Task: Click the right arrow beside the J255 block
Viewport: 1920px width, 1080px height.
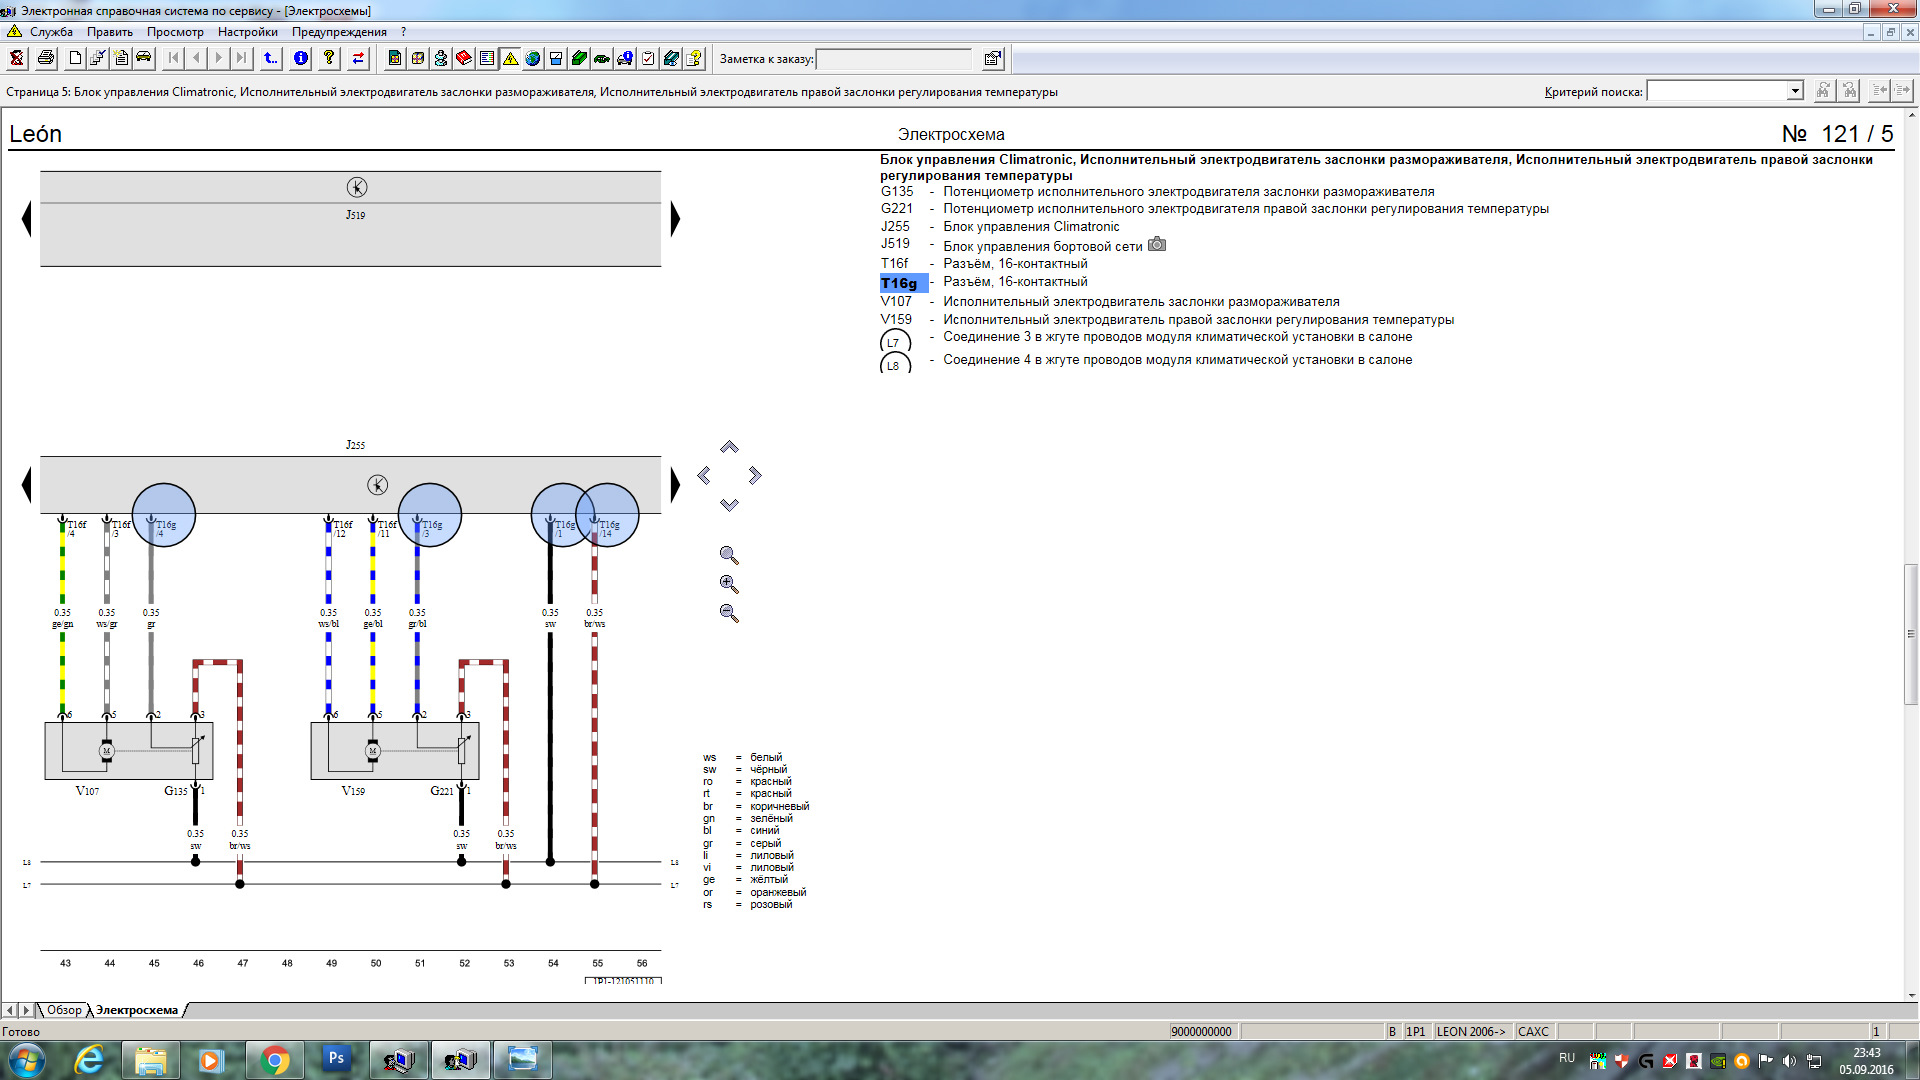Action: pyautogui.click(x=675, y=485)
